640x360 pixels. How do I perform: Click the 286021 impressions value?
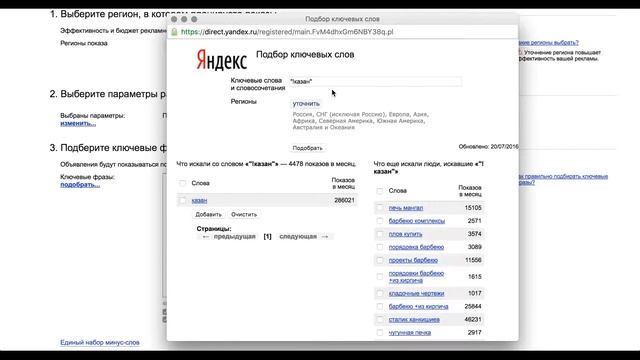344,200
